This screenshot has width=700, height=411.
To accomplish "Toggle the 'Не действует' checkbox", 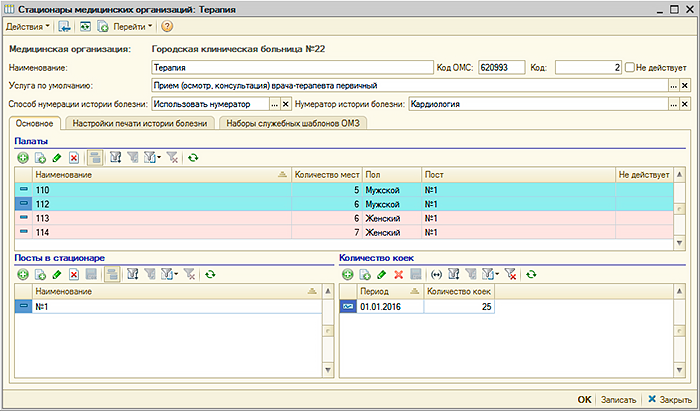I will (630, 67).
